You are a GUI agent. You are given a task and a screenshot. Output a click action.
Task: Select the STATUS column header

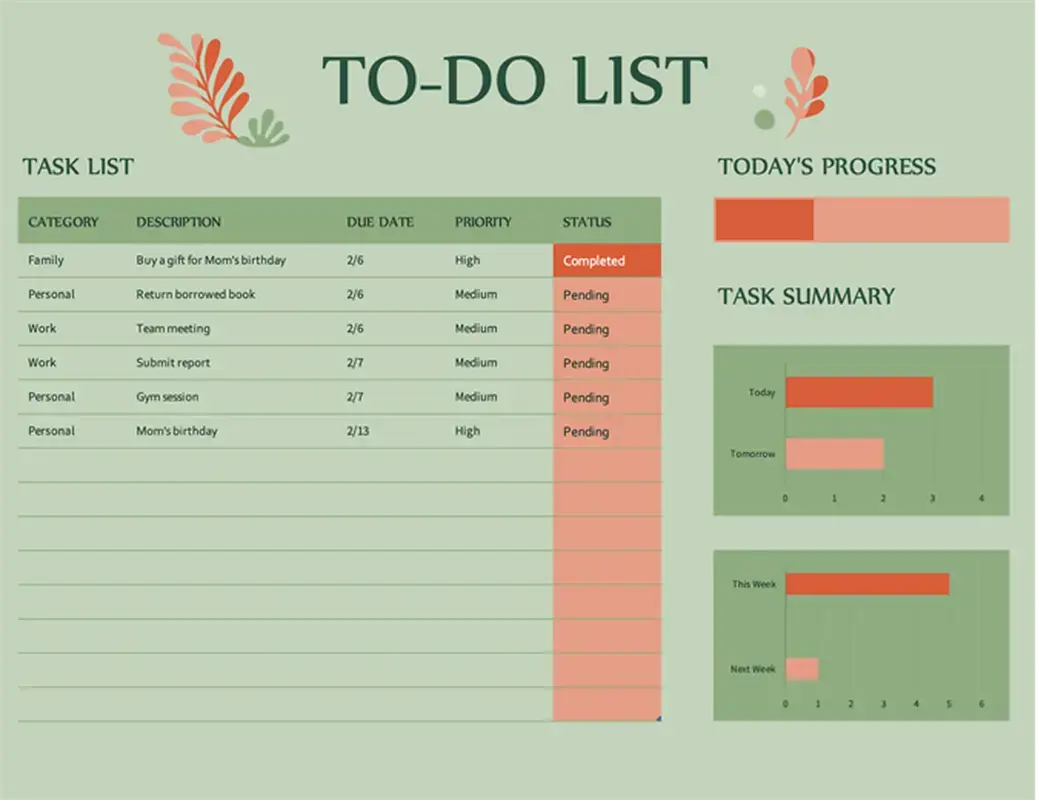click(x=586, y=222)
